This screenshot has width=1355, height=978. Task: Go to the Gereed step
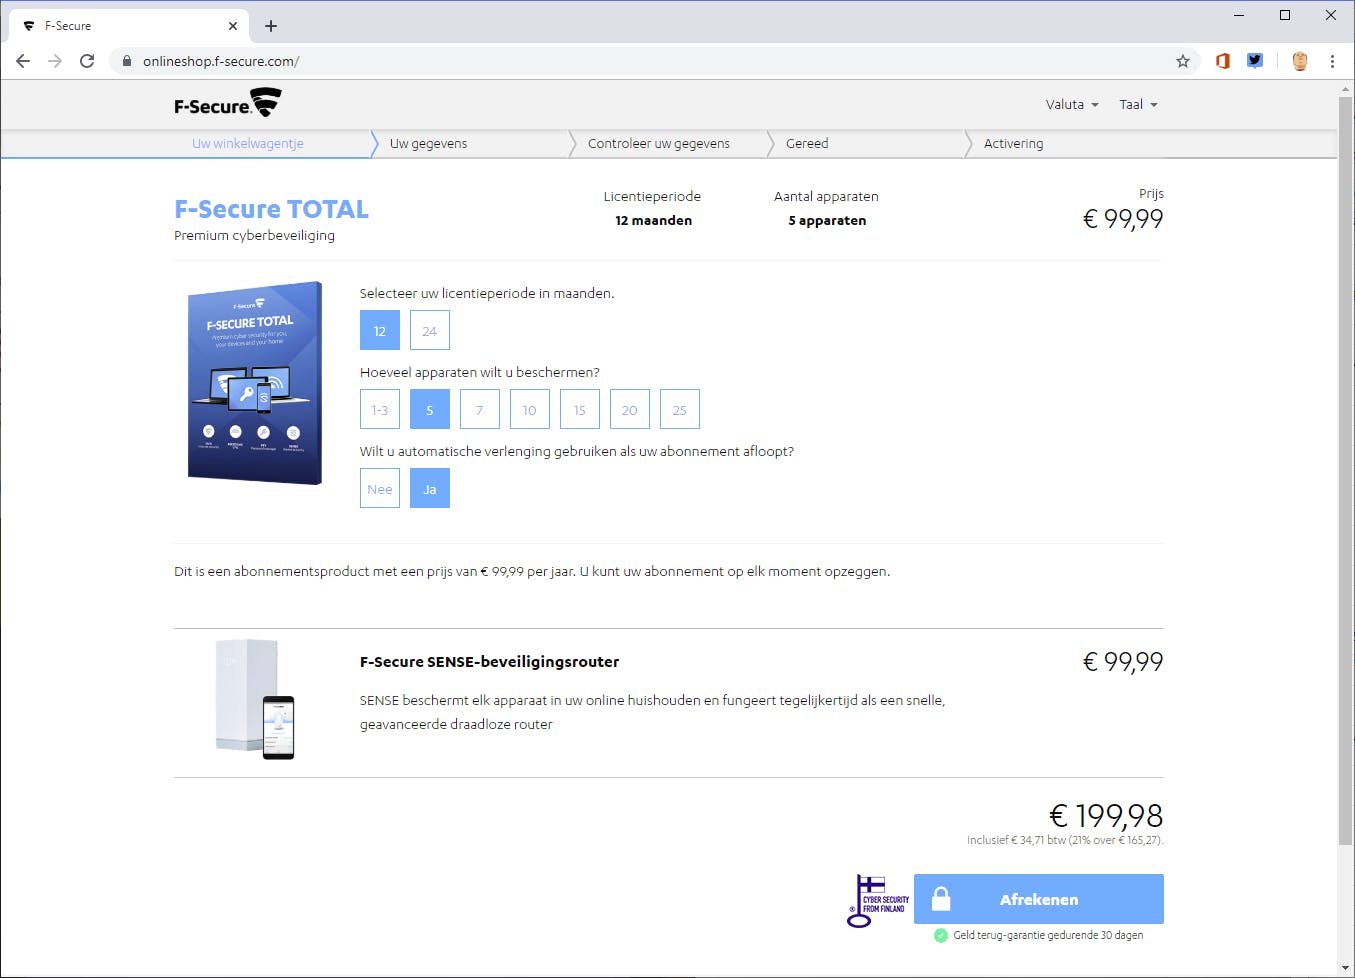point(807,143)
